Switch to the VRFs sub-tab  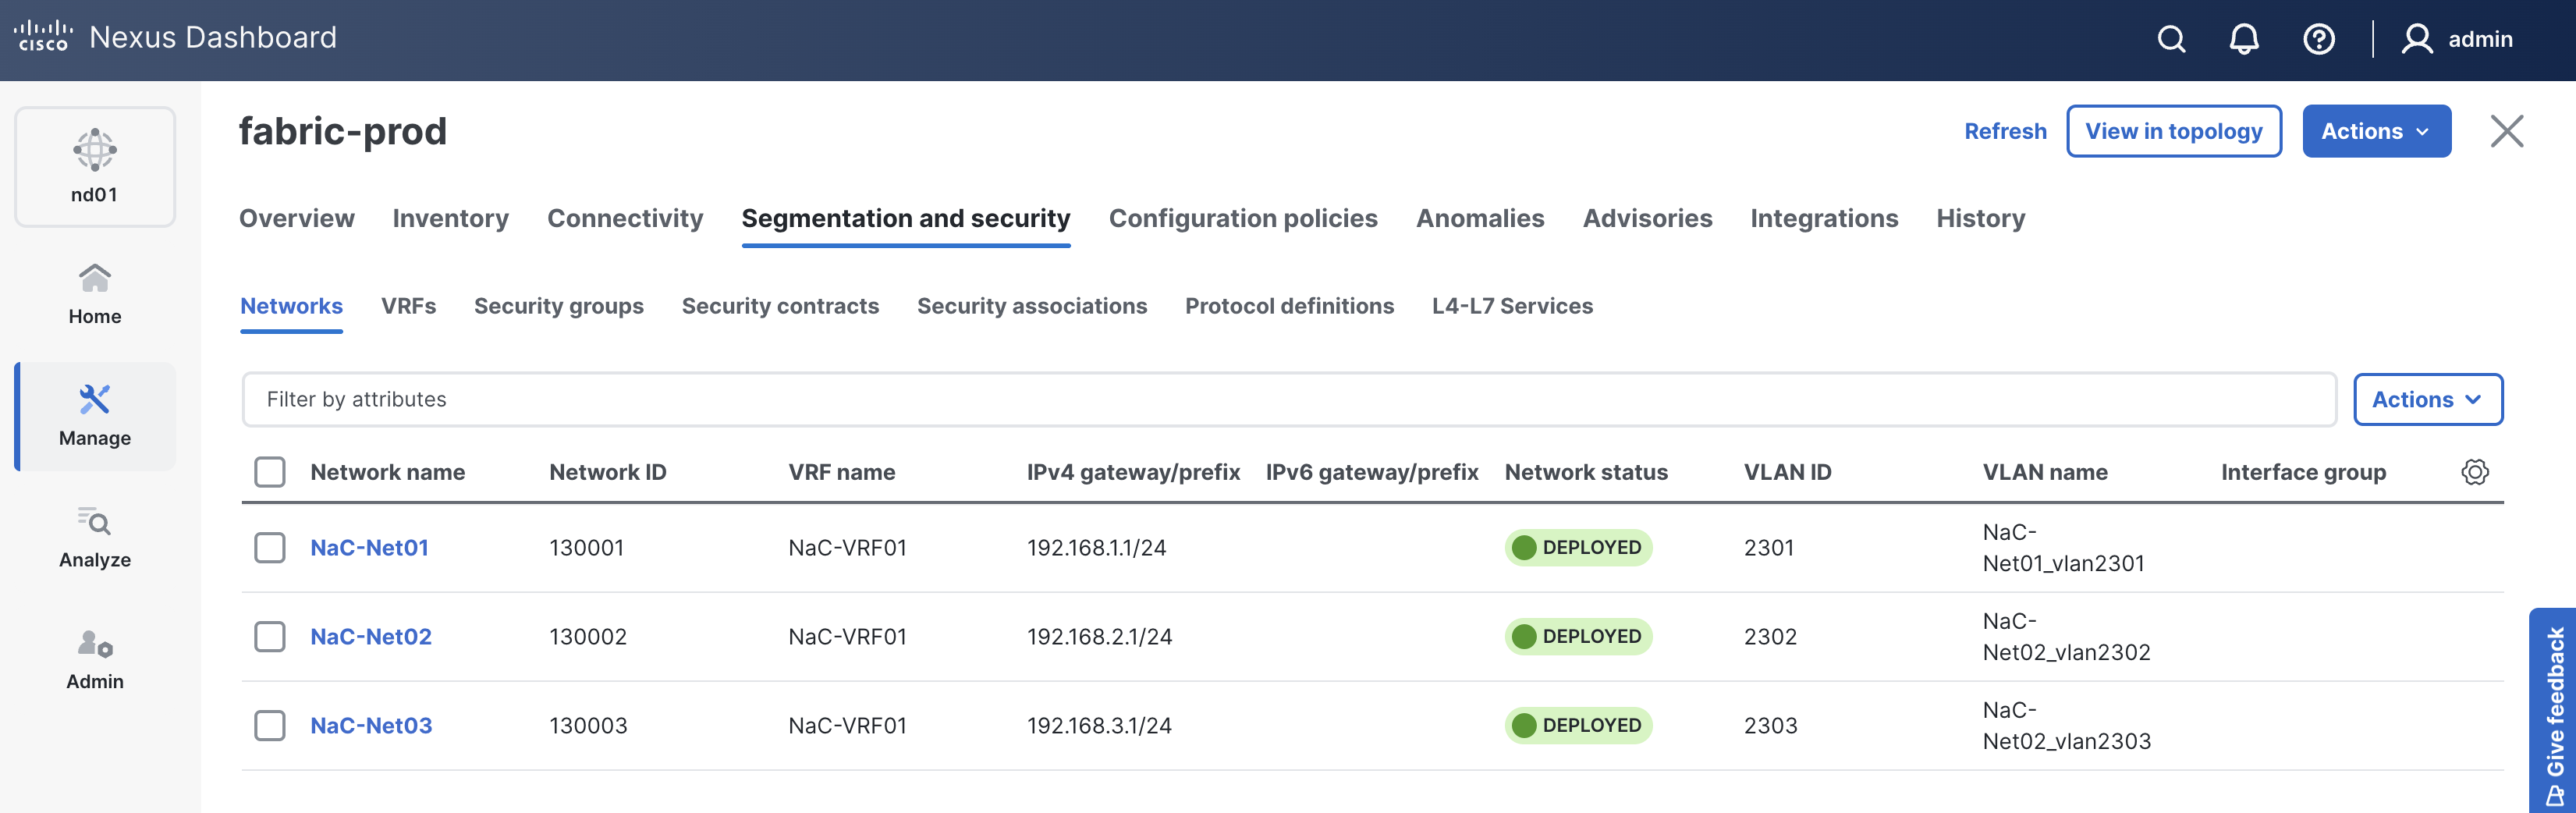[x=408, y=306]
